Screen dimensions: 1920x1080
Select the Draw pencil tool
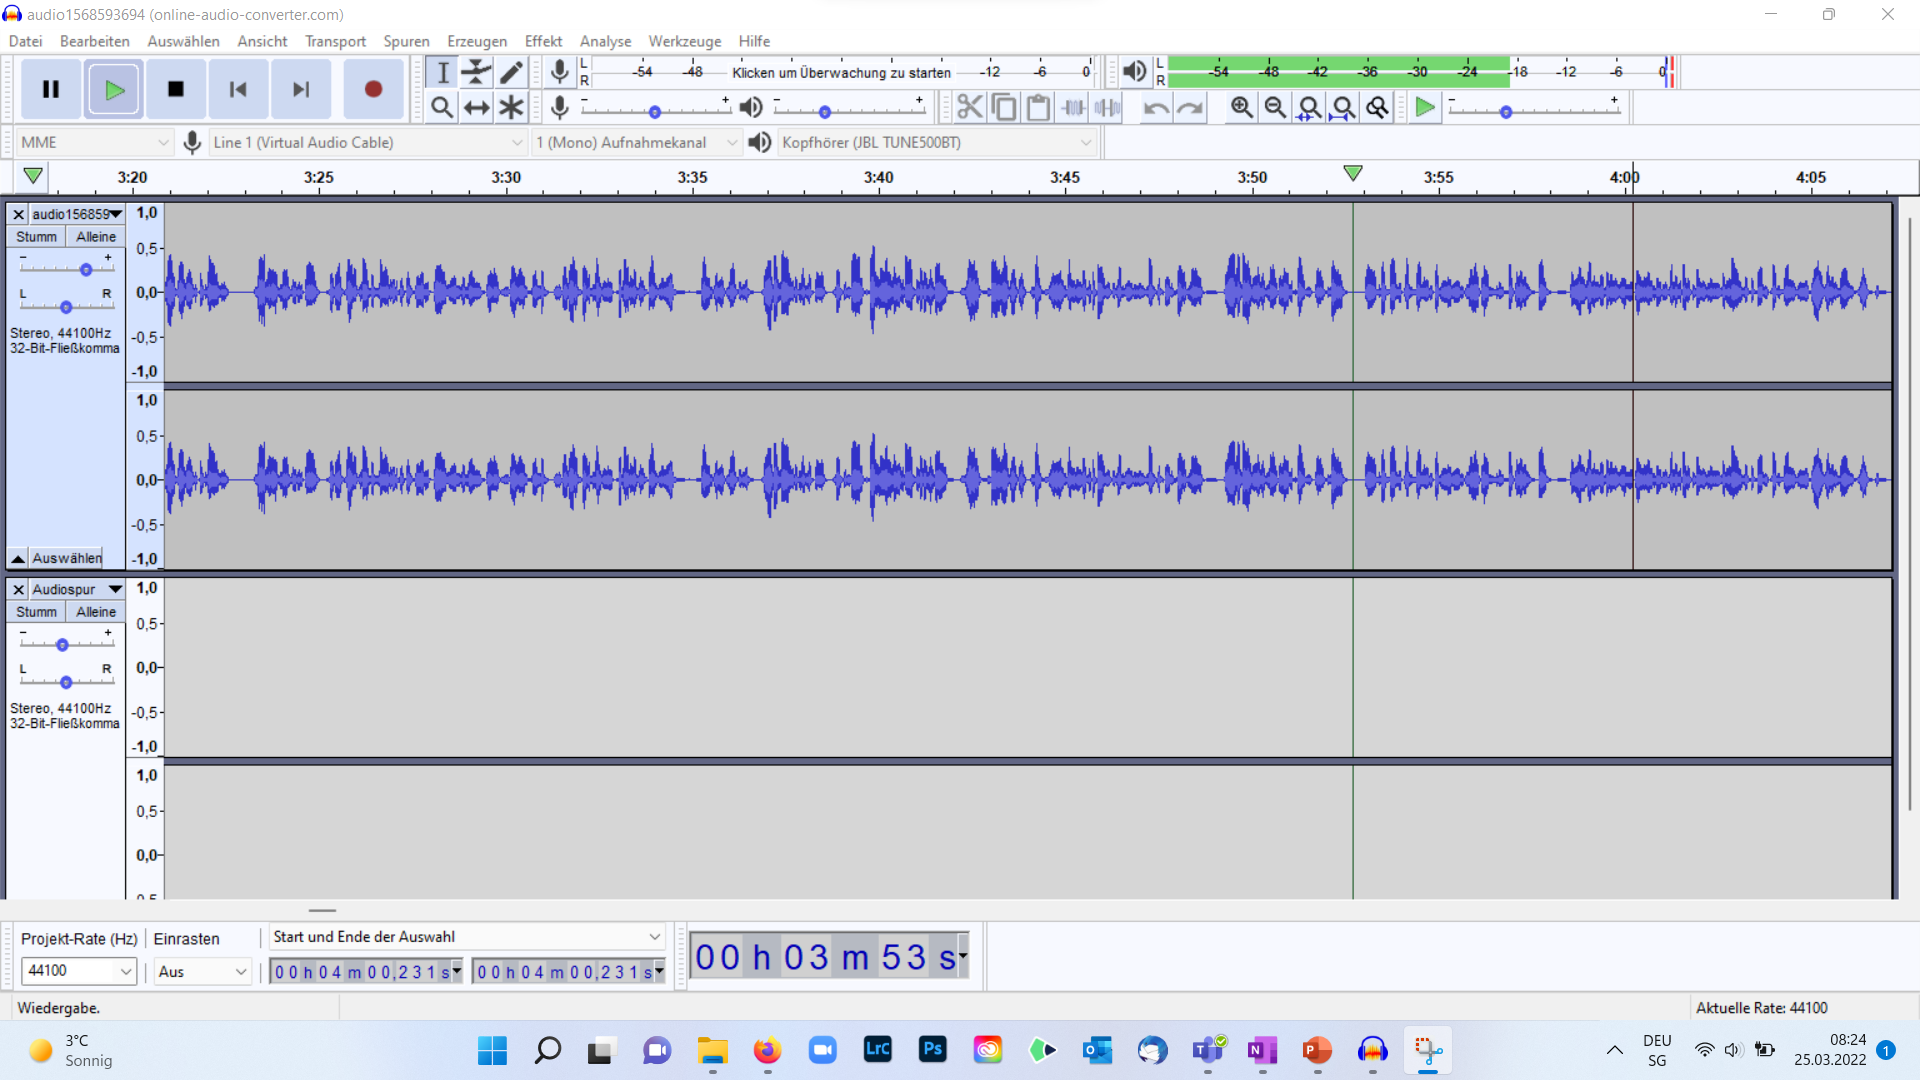click(511, 72)
